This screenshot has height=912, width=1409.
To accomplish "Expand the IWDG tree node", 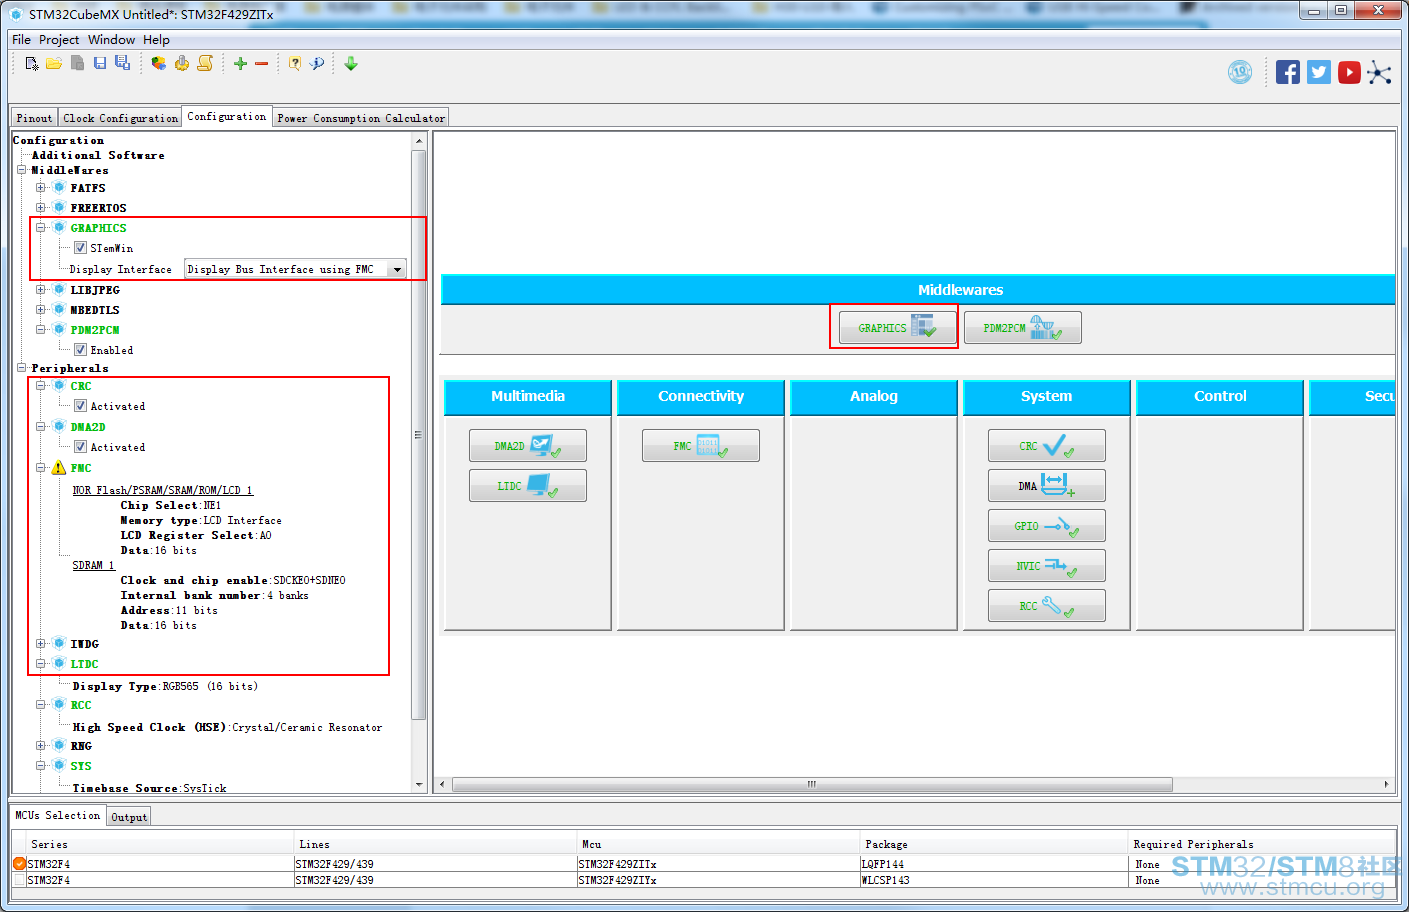I will [x=41, y=644].
